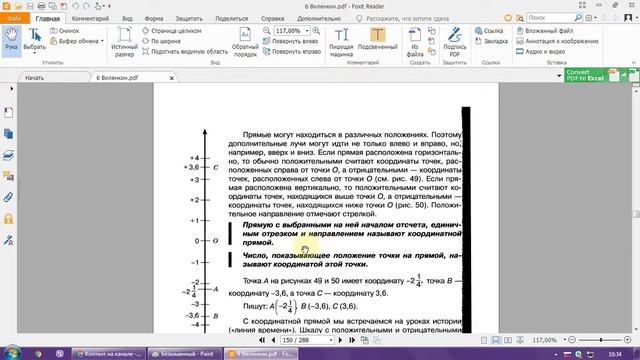
Task: Fit page By Width (По ширине)
Action: pos(161,41)
